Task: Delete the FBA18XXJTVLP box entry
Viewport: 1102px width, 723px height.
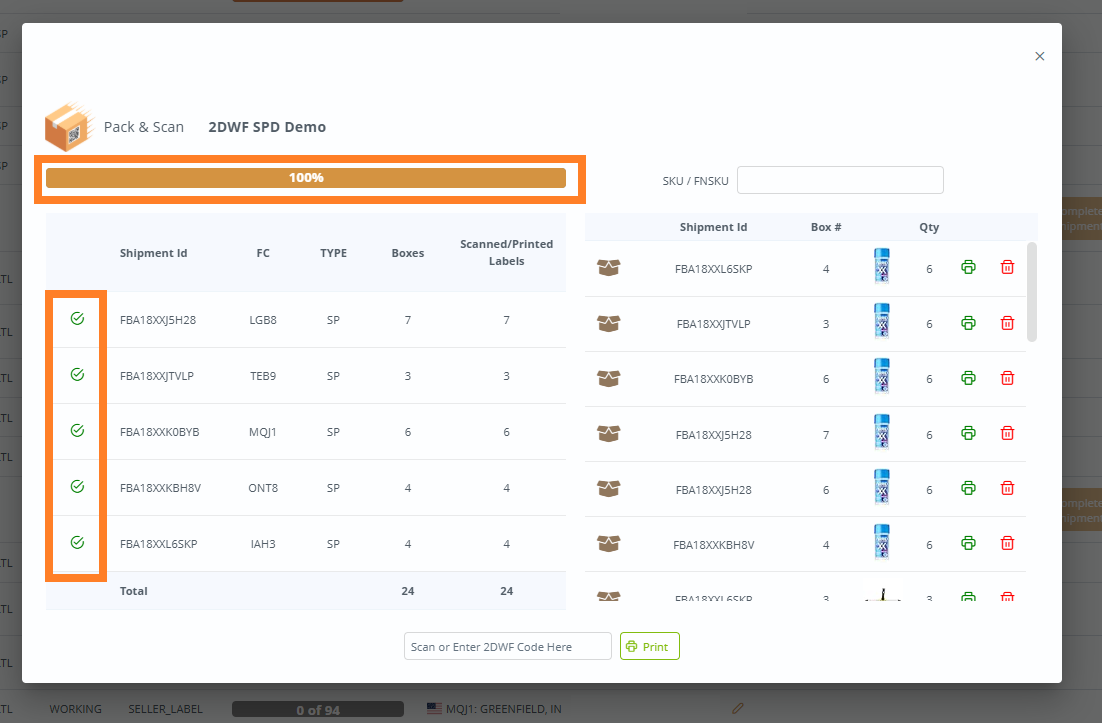Action: pos(1007,322)
